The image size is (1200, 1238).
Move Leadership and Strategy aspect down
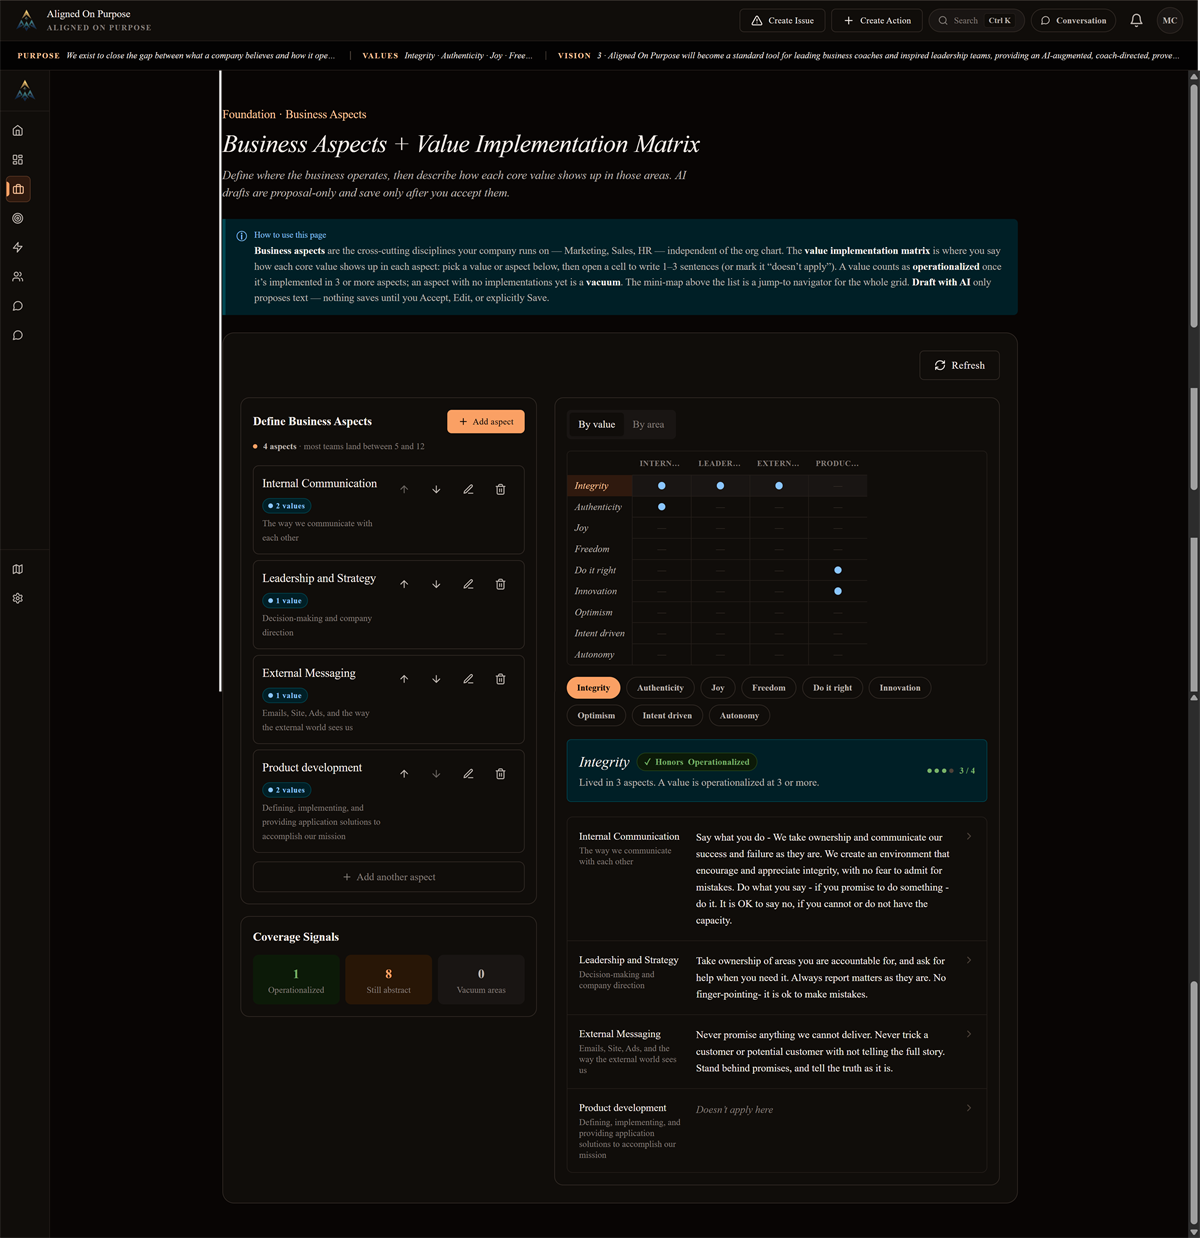click(436, 584)
